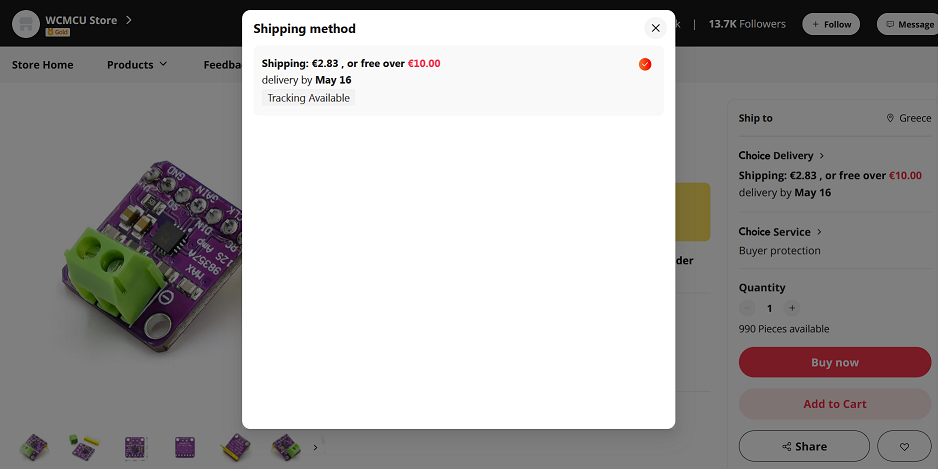The width and height of the screenshot is (938, 469).
Task: Expand the Products dropdown menu
Action: [x=137, y=65]
